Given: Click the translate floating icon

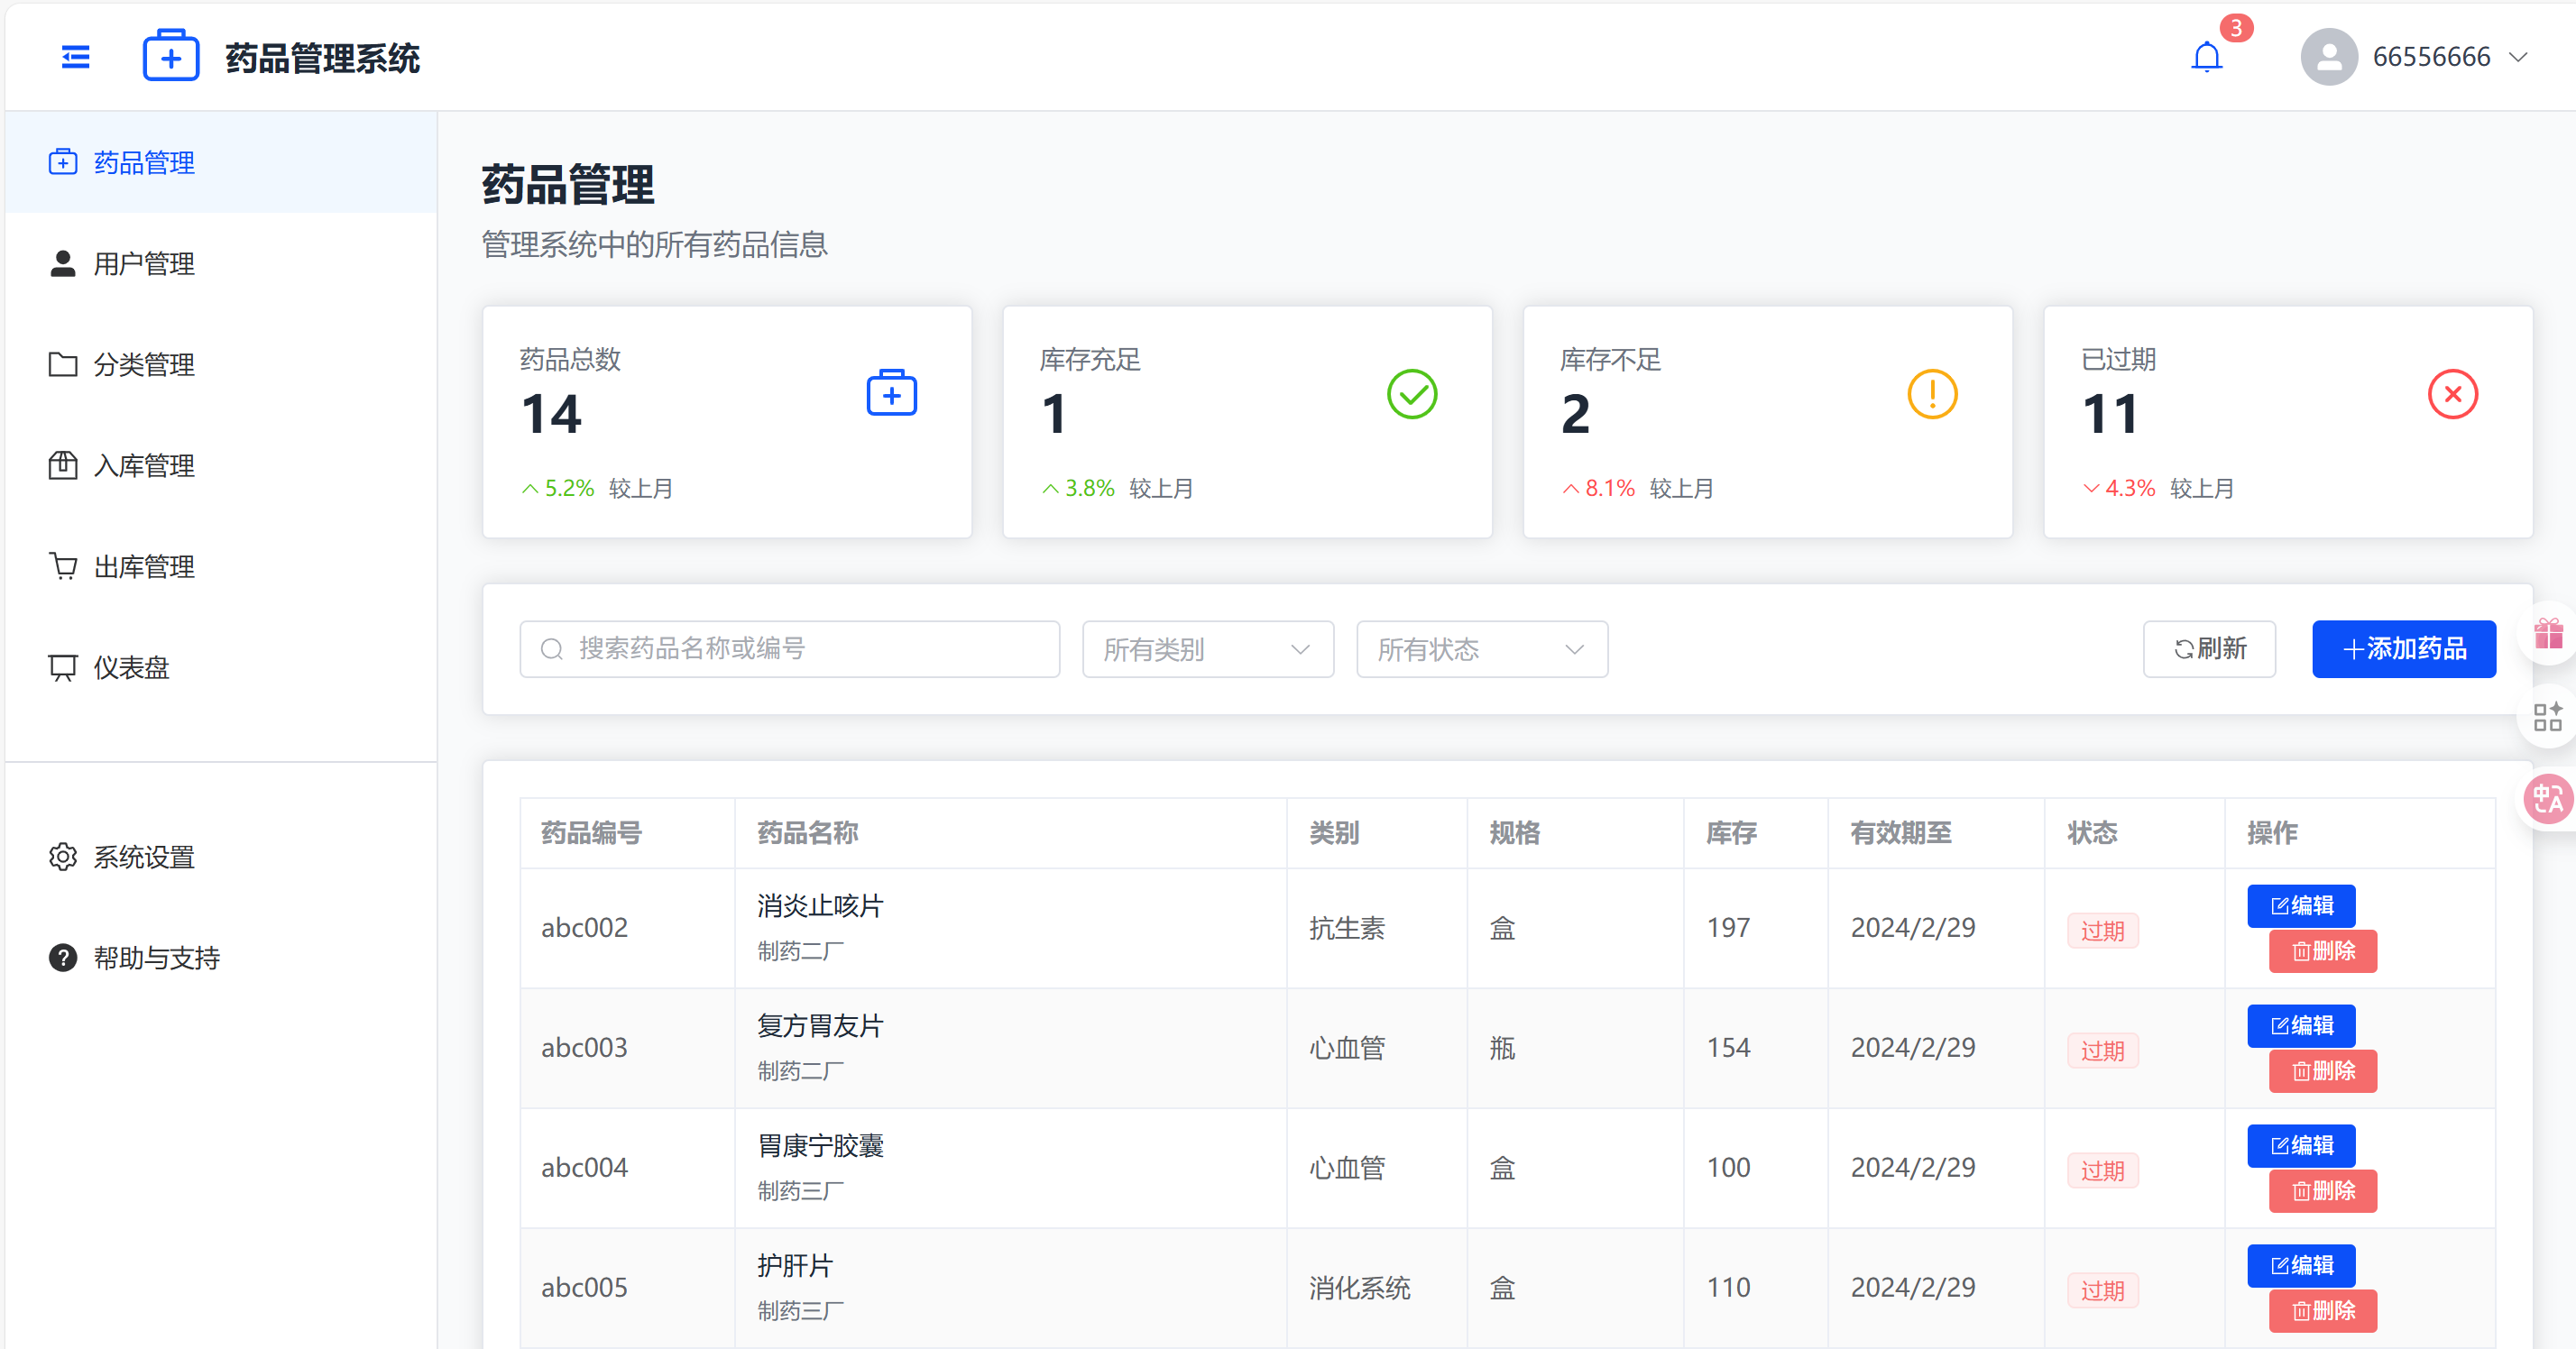Looking at the screenshot, I should pyautogui.click(x=2548, y=799).
